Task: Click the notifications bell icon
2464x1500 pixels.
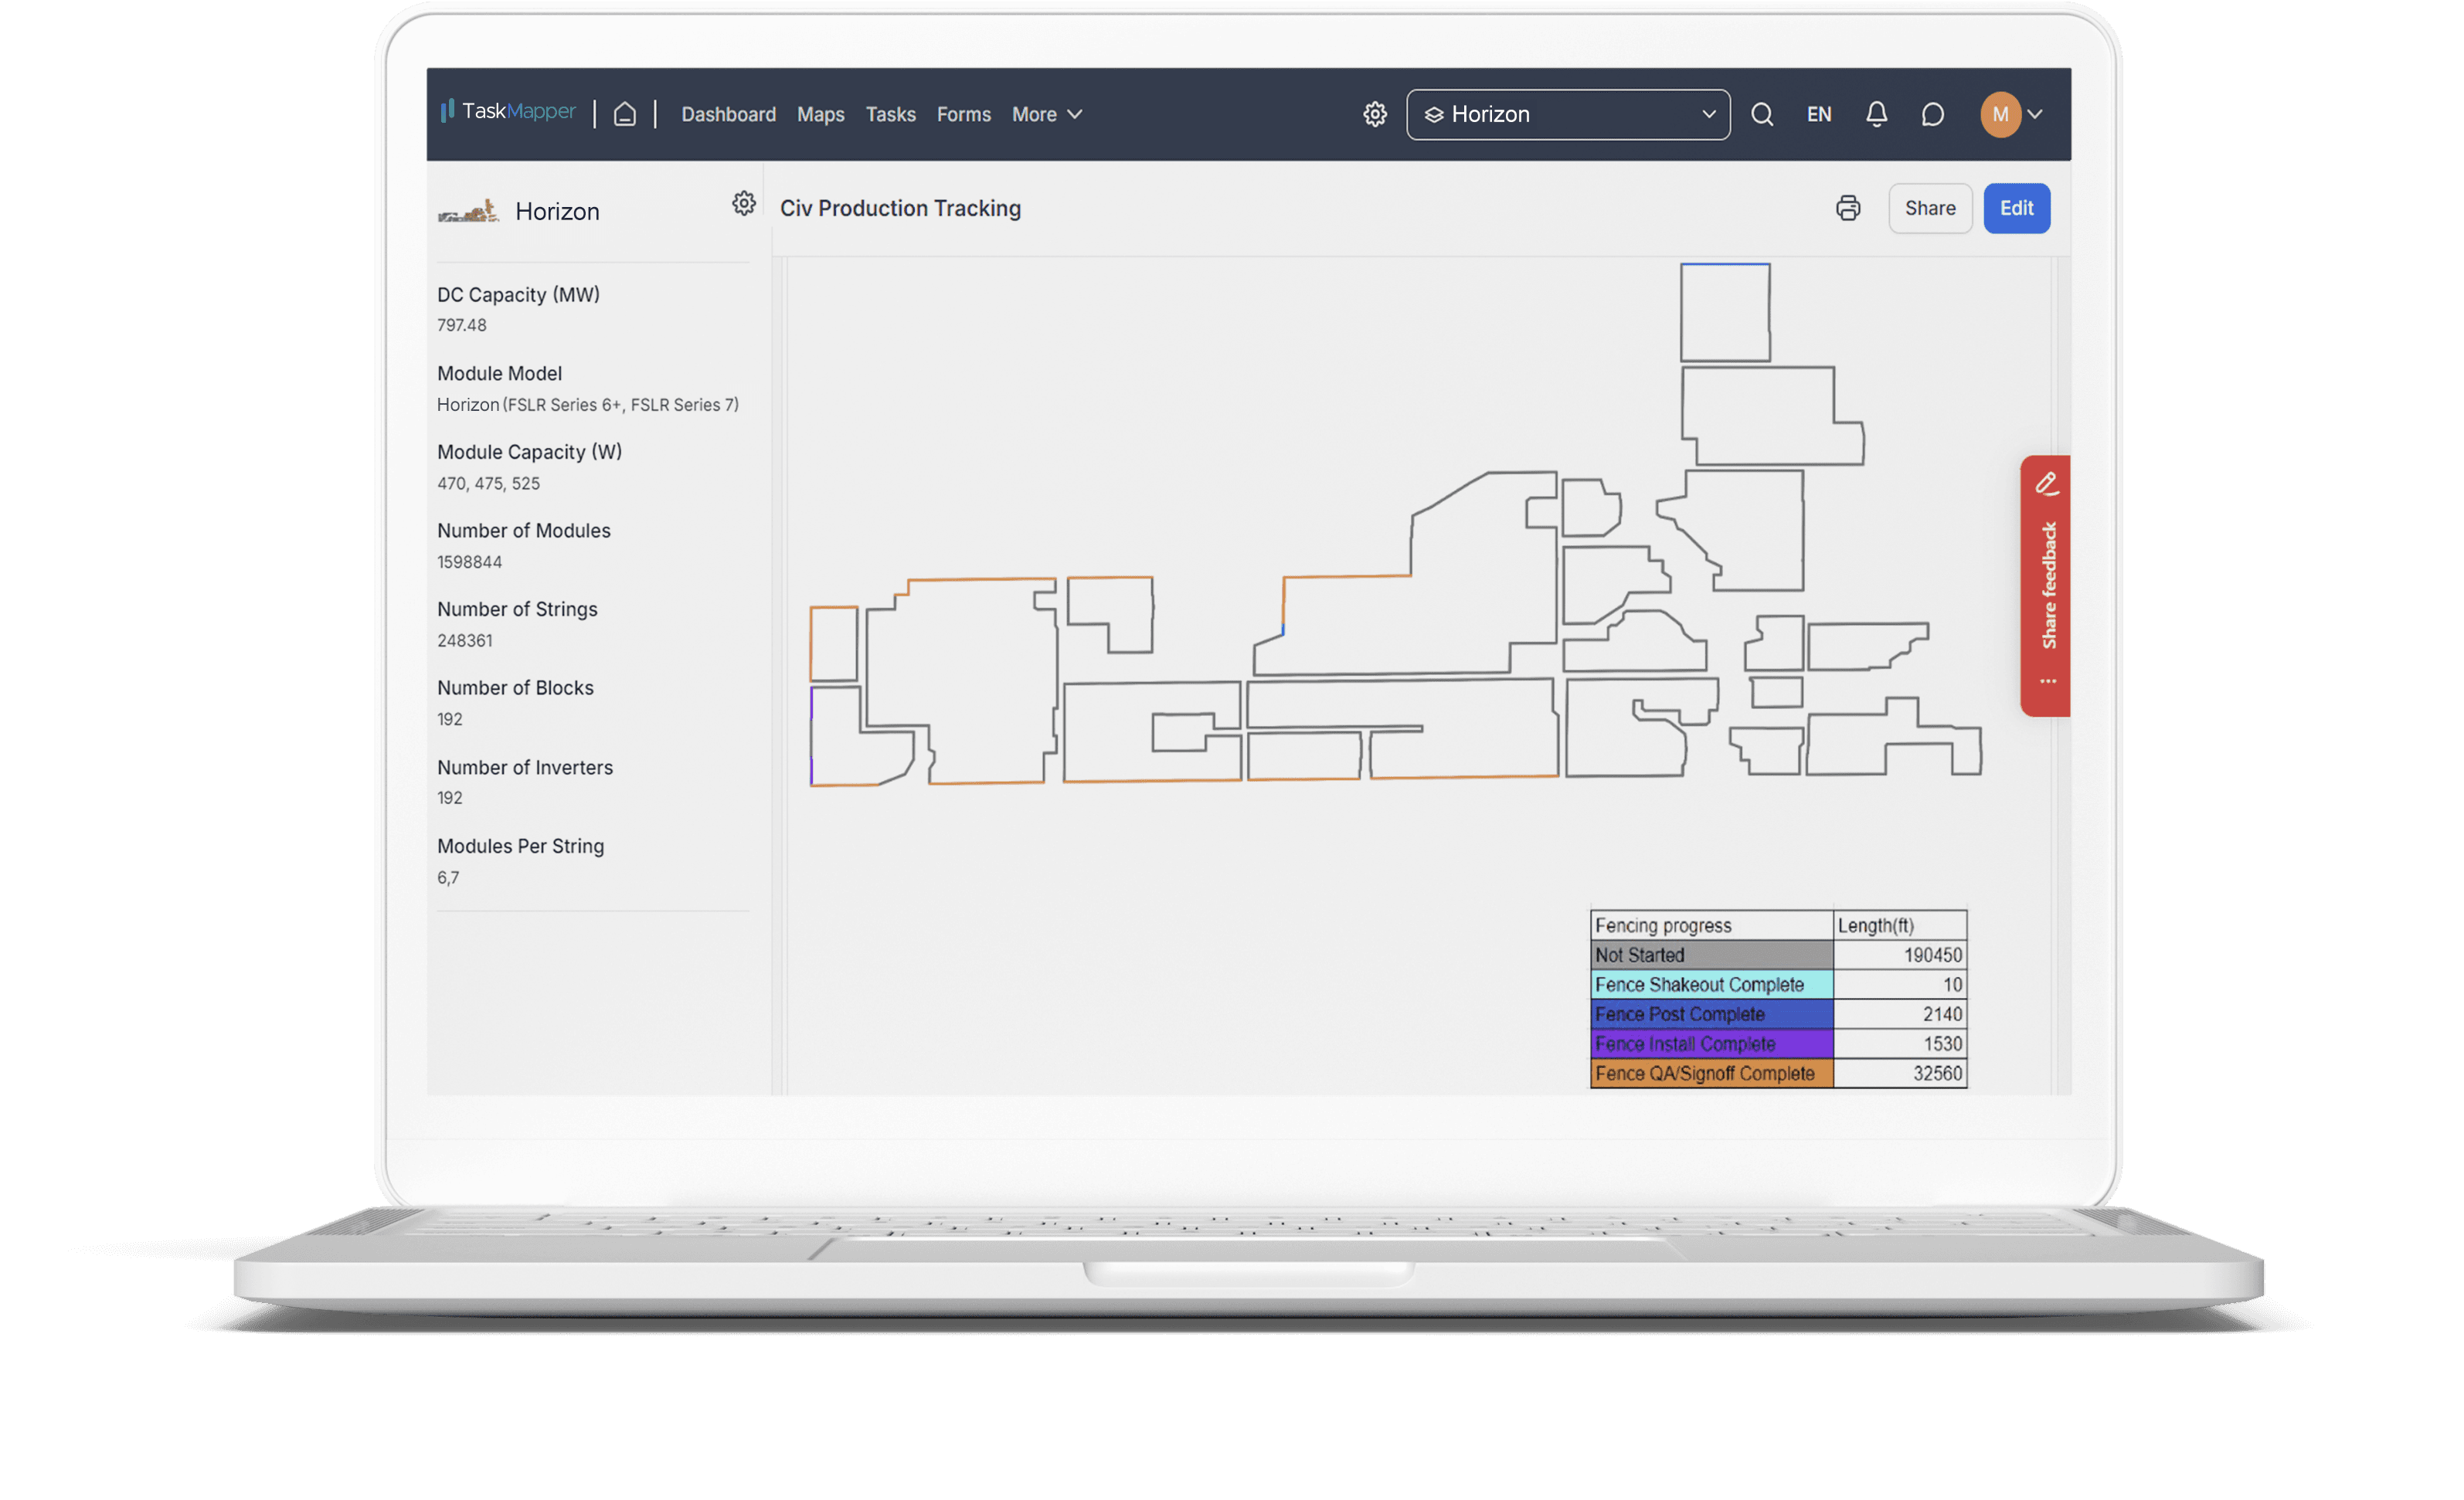Action: (x=1877, y=114)
